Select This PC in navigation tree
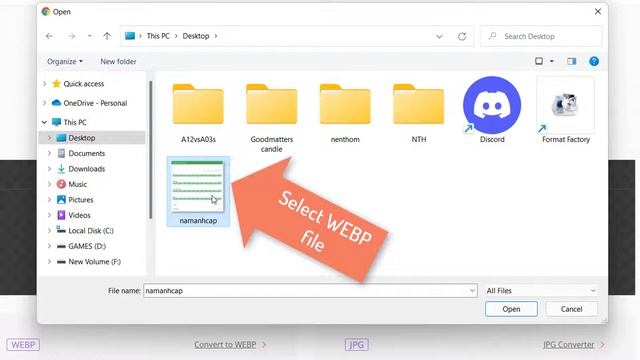 pos(75,122)
